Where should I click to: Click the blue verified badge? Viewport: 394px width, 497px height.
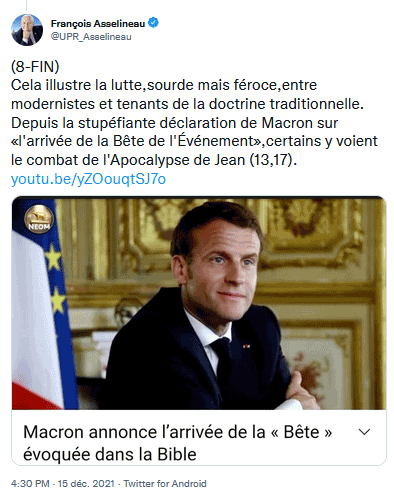(153, 23)
